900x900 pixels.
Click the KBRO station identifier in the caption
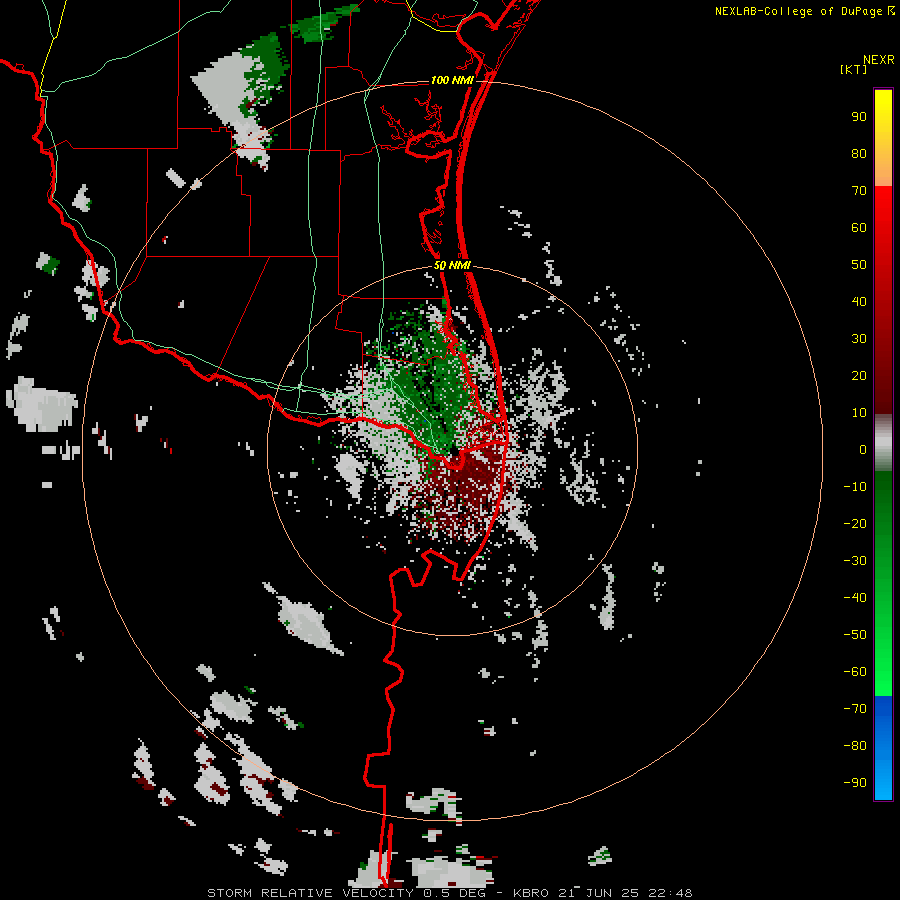point(531,893)
